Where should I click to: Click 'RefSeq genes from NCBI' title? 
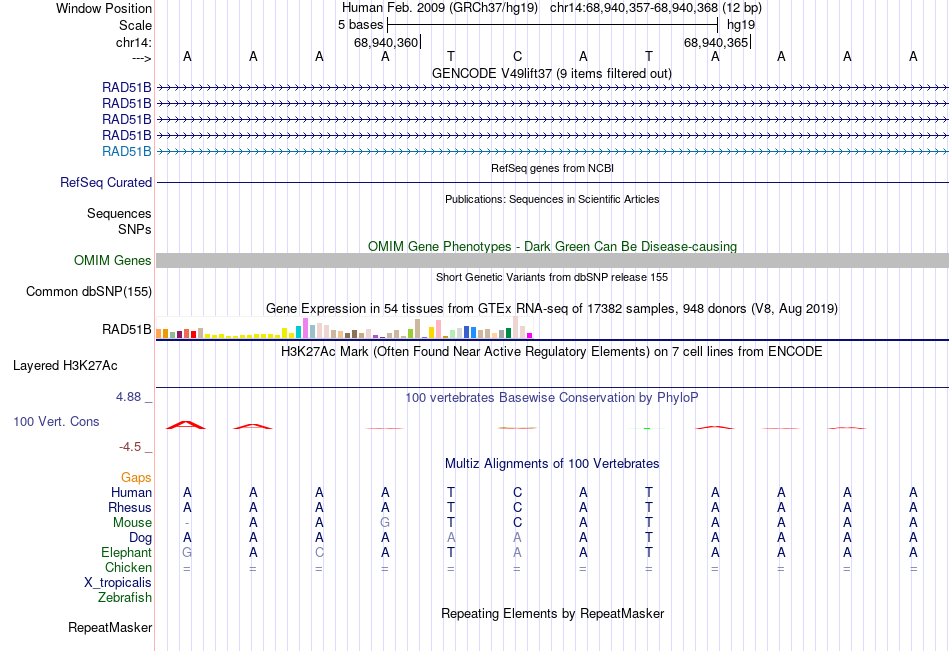point(552,168)
